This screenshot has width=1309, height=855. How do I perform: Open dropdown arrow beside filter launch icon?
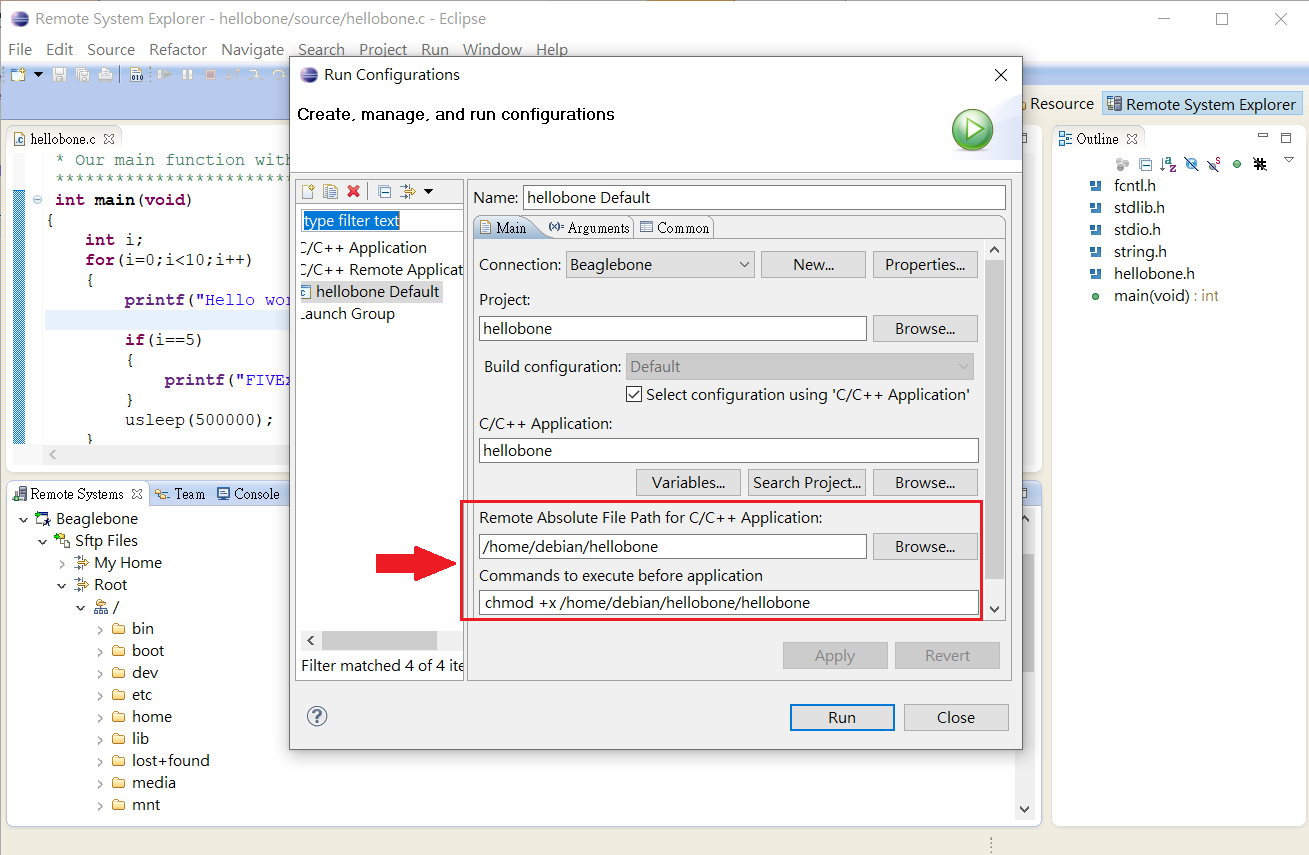click(x=428, y=191)
